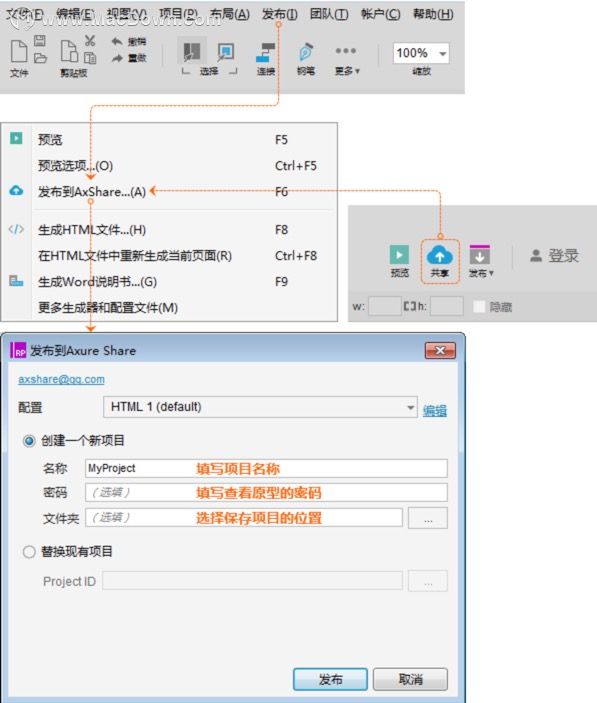This screenshot has width=597, height=703.
Task: Click the RP logo in the dialog title
Action: (x=18, y=350)
